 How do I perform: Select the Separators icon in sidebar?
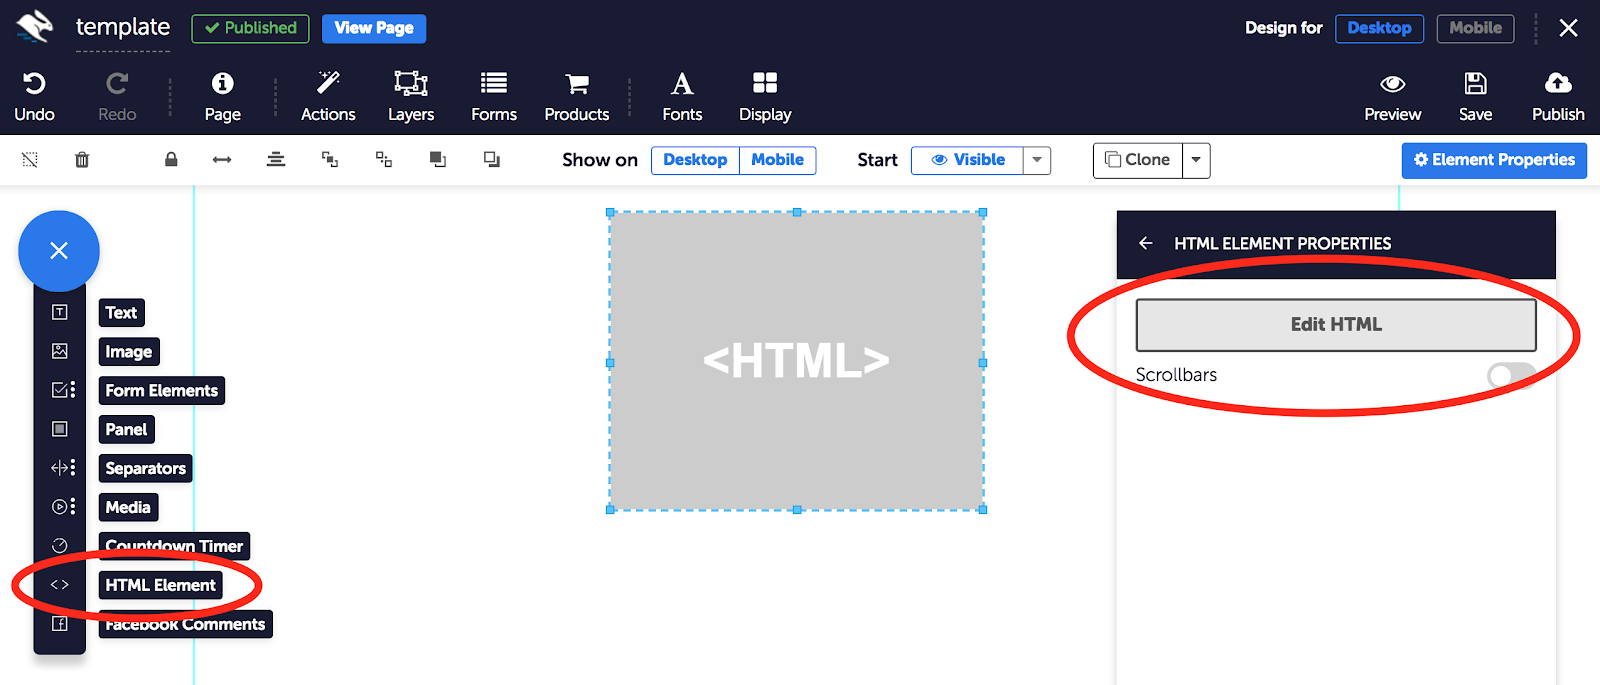click(63, 468)
